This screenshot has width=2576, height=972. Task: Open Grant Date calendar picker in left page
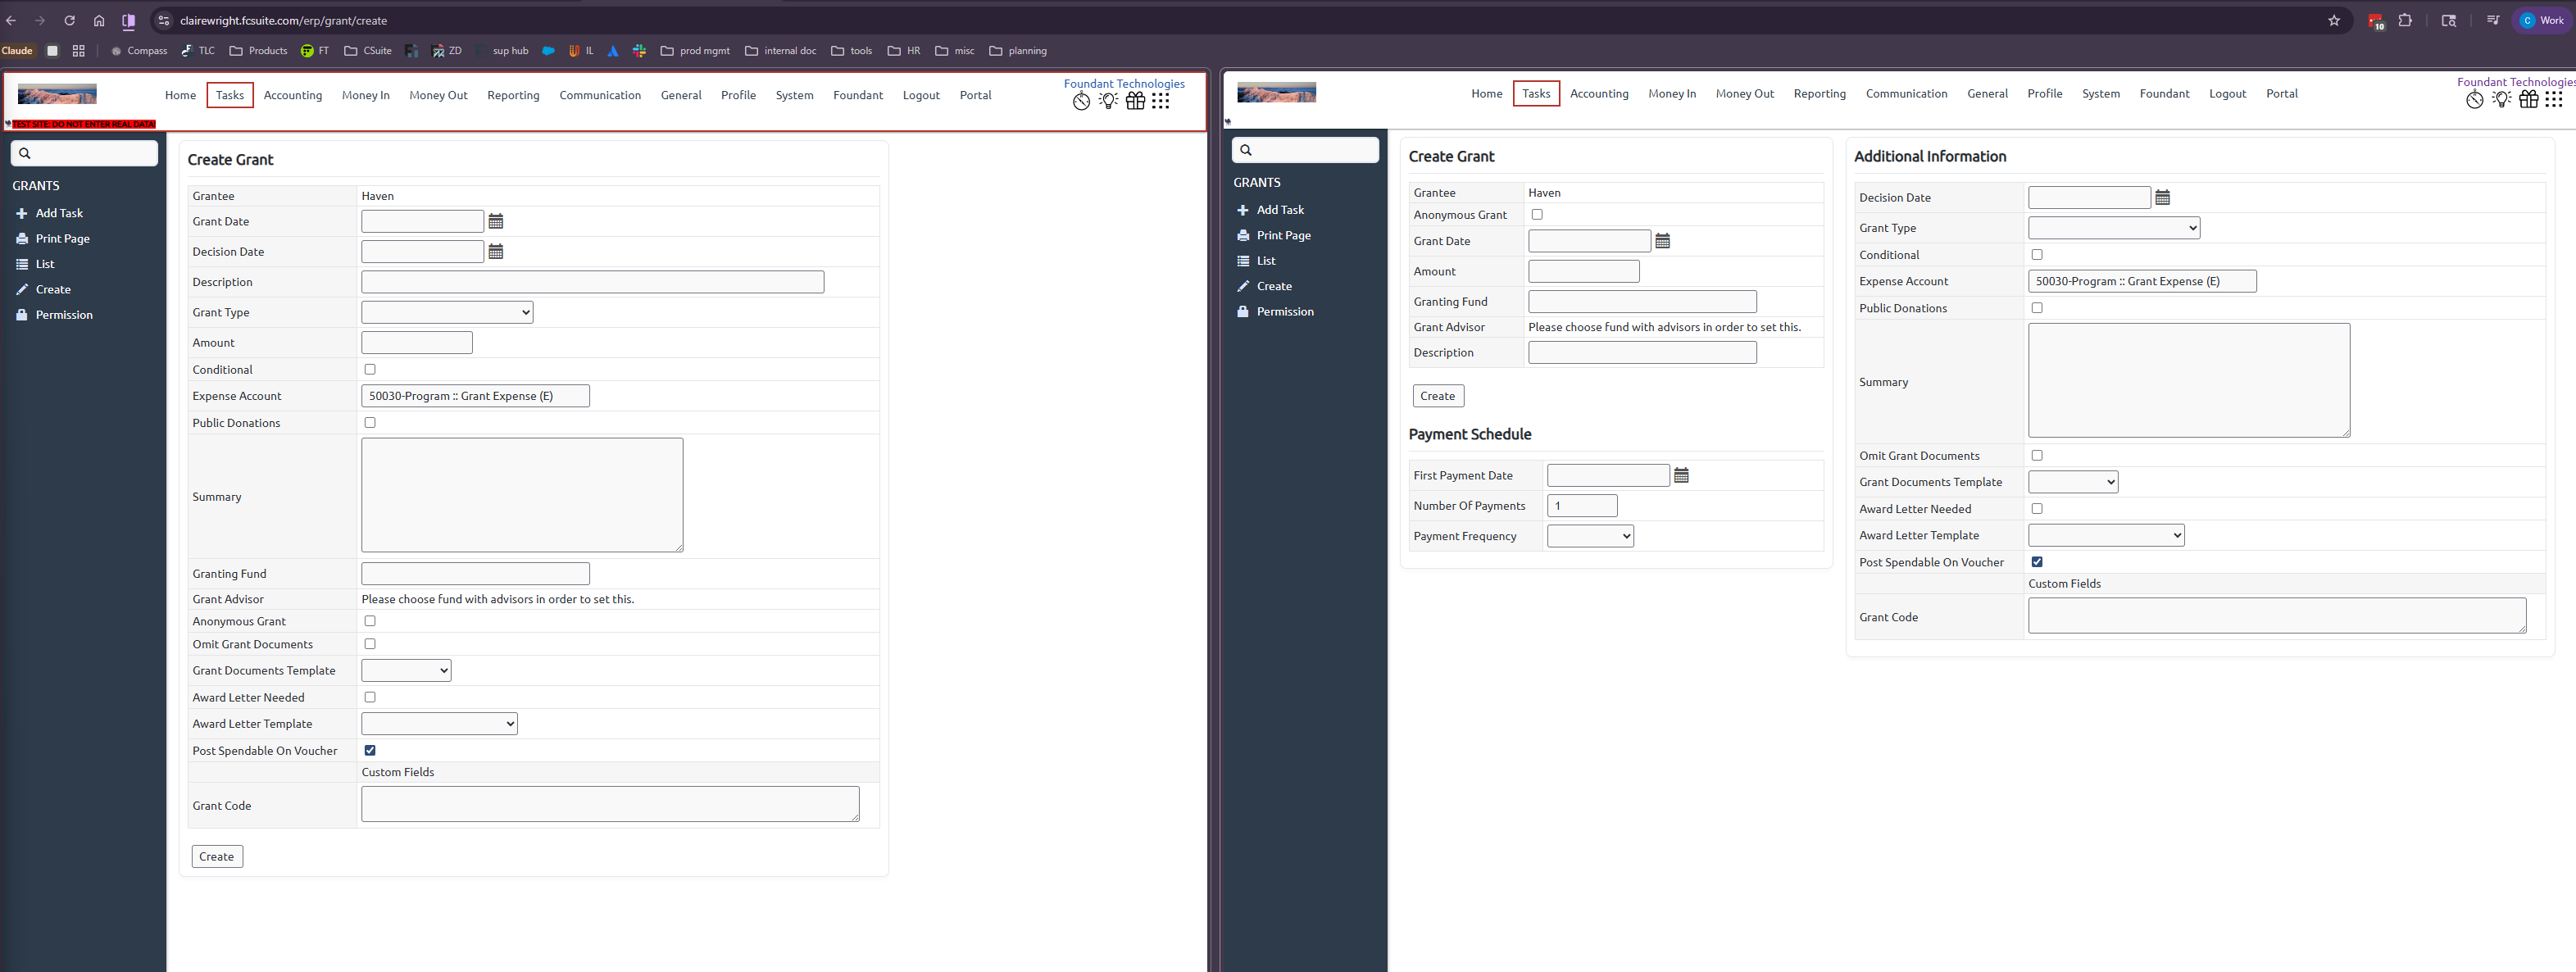click(x=495, y=222)
